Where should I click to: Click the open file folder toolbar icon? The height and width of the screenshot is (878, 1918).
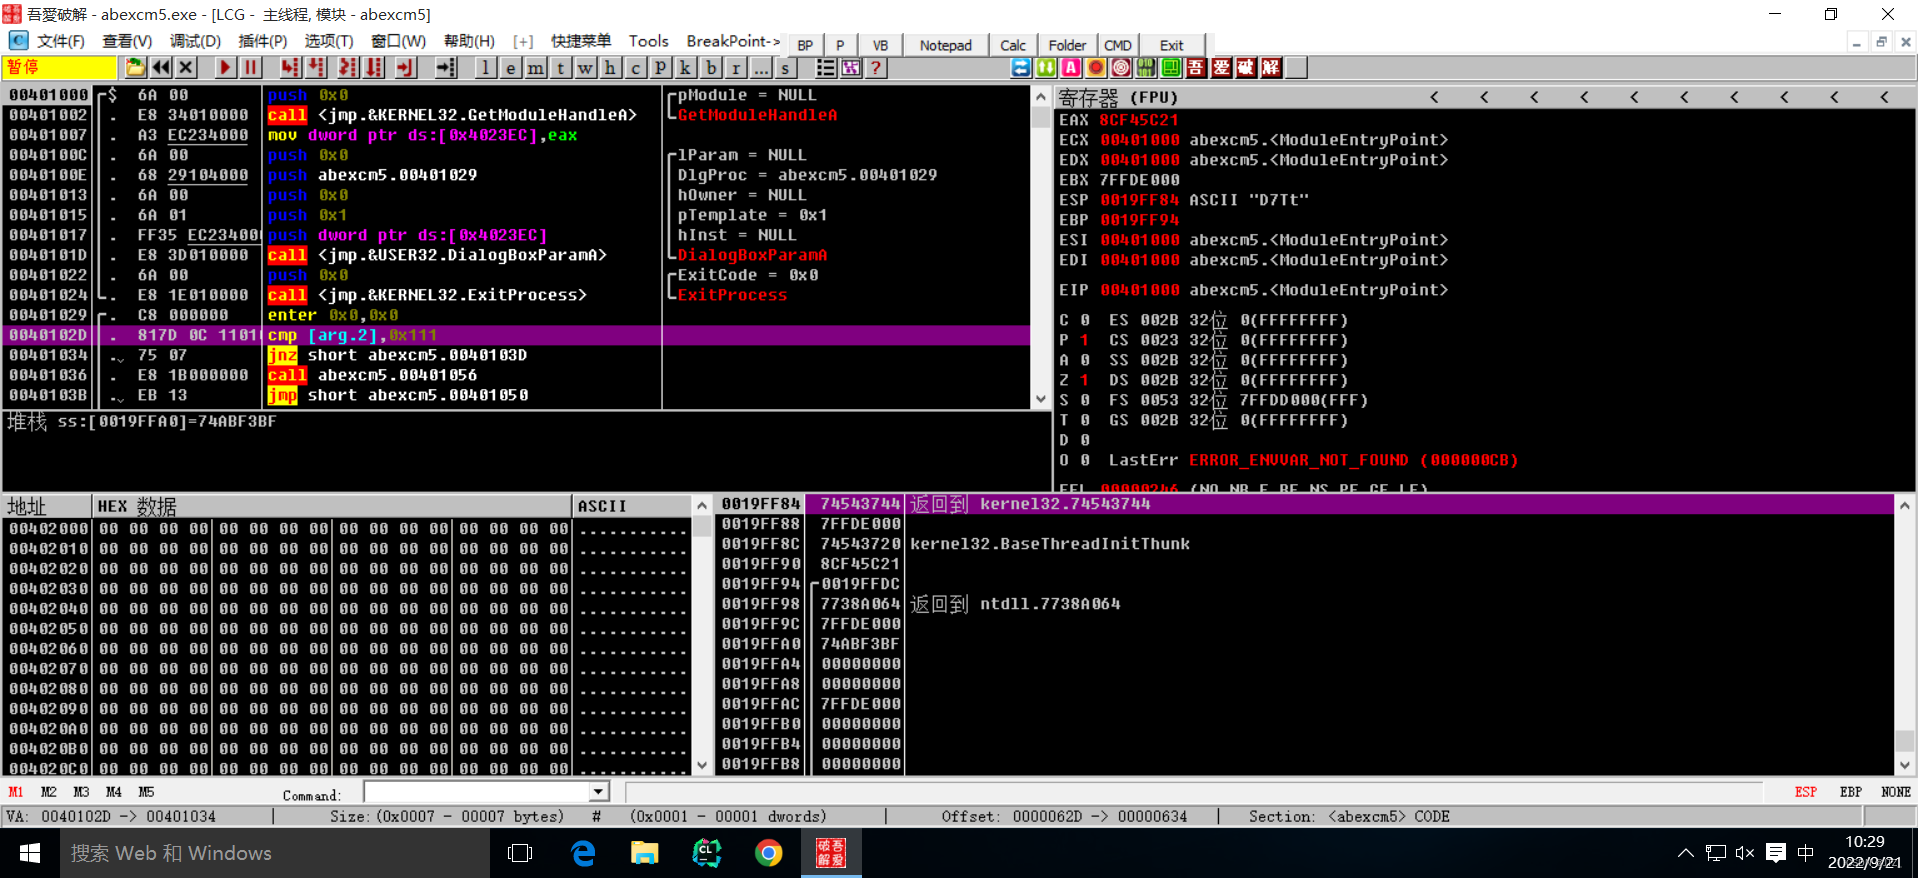click(x=135, y=68)
